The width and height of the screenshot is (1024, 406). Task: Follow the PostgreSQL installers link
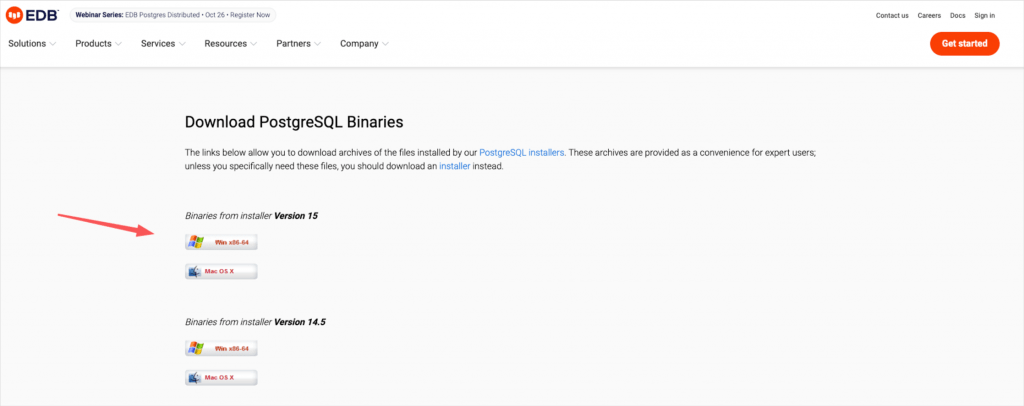(522, 152)
